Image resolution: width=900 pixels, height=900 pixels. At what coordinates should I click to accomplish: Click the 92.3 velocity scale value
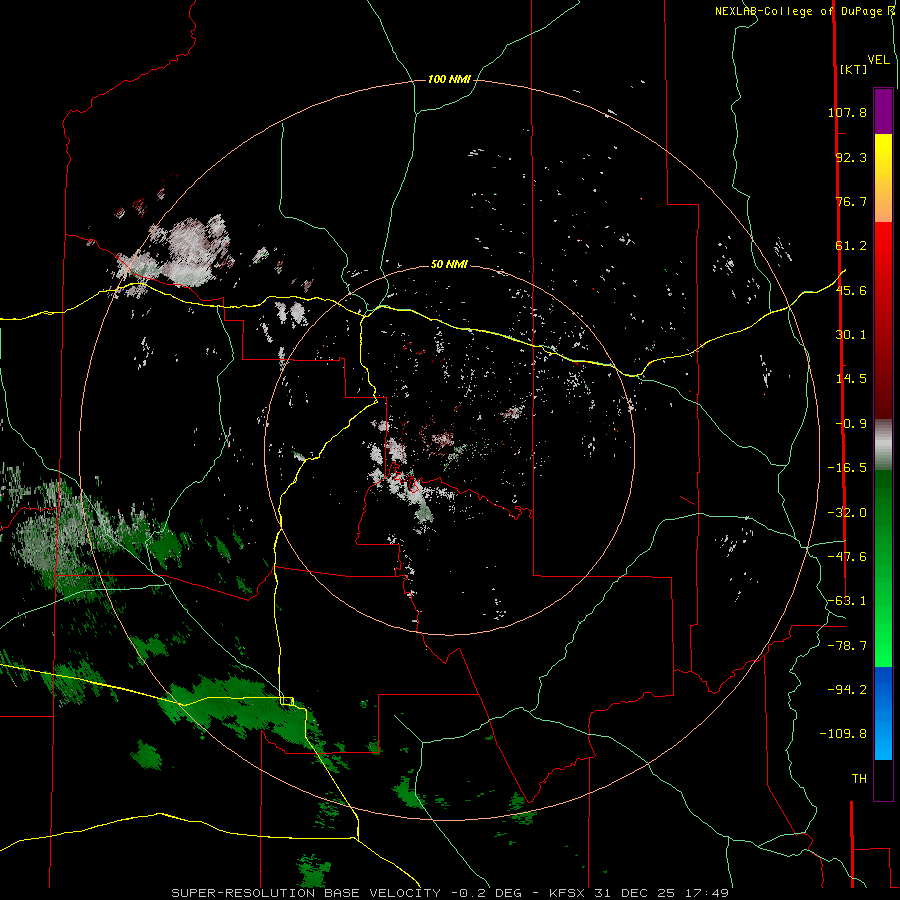[851, 157]
